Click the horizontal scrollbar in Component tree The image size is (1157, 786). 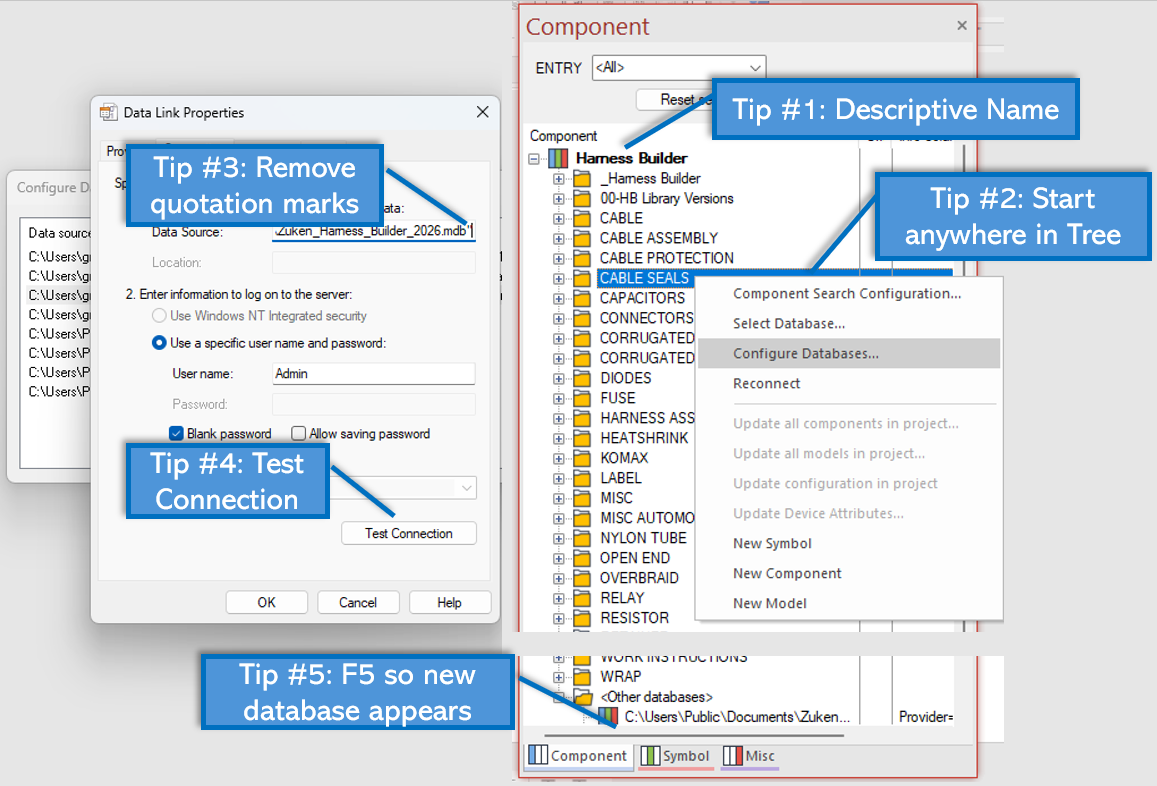click(x=694, y=735)
